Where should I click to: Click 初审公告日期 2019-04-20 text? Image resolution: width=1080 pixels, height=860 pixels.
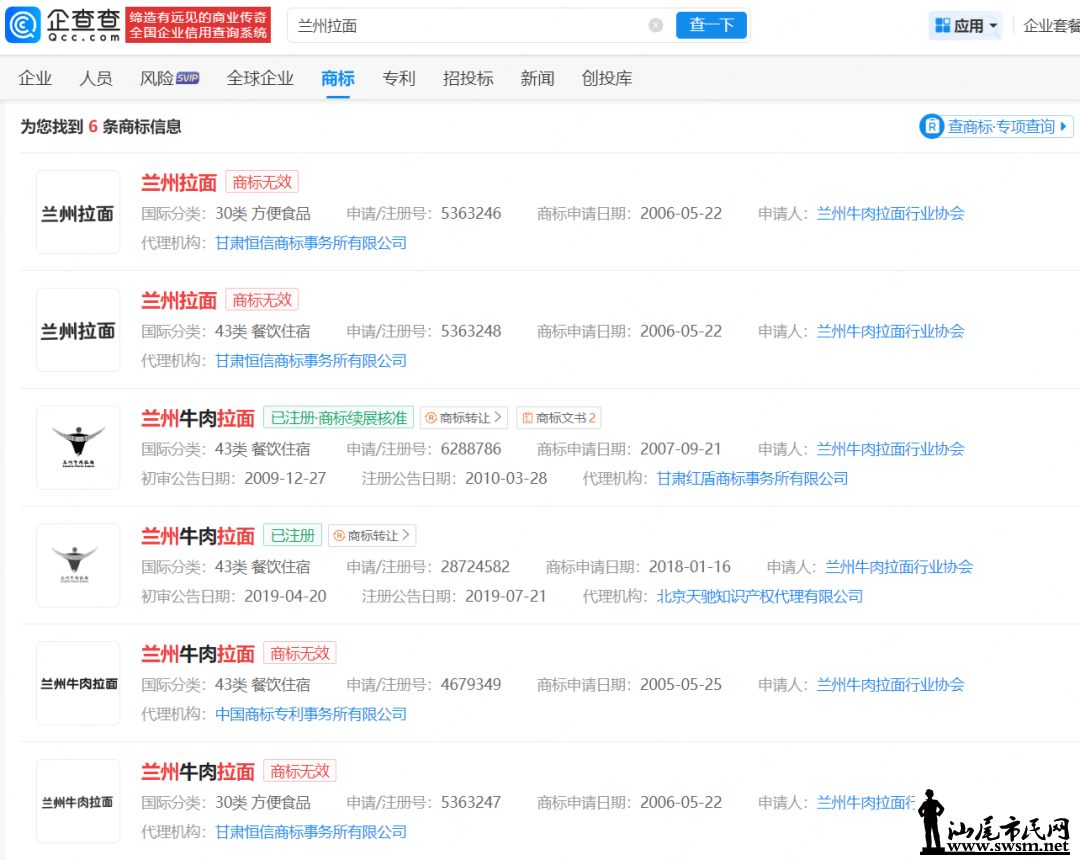tap(233, 596)
